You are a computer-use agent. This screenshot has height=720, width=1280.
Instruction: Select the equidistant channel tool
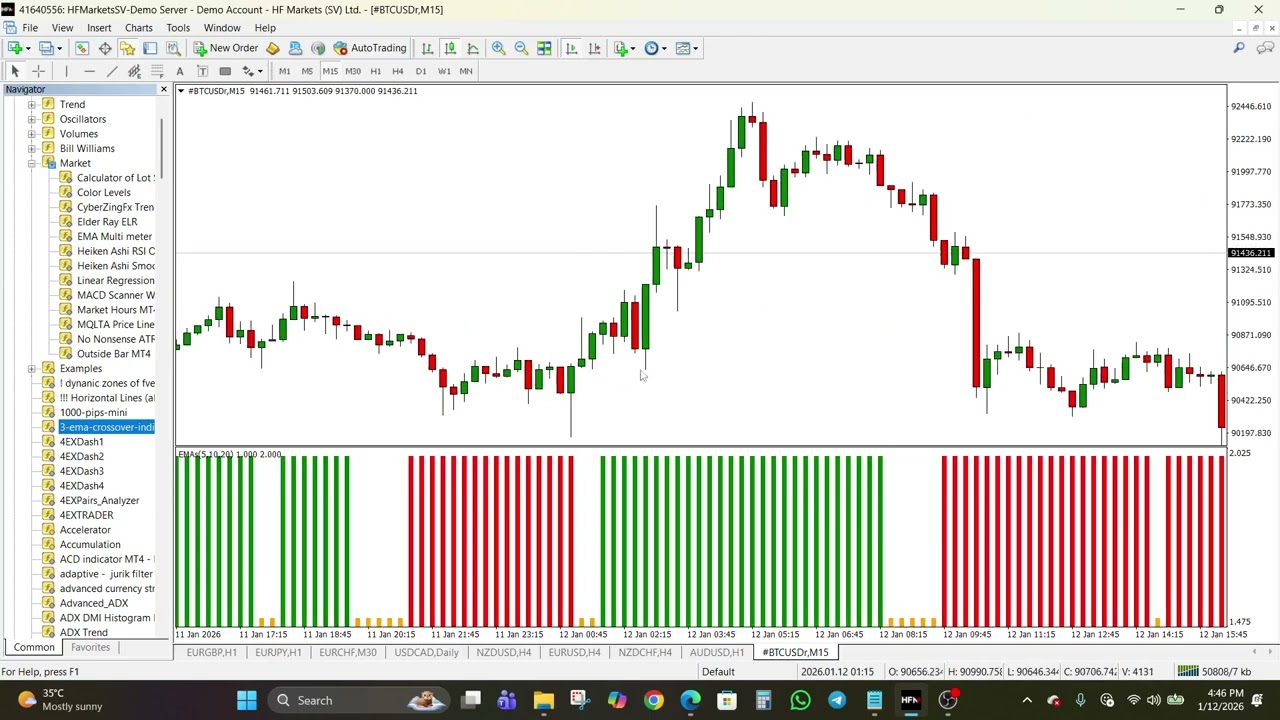[134, 71]
